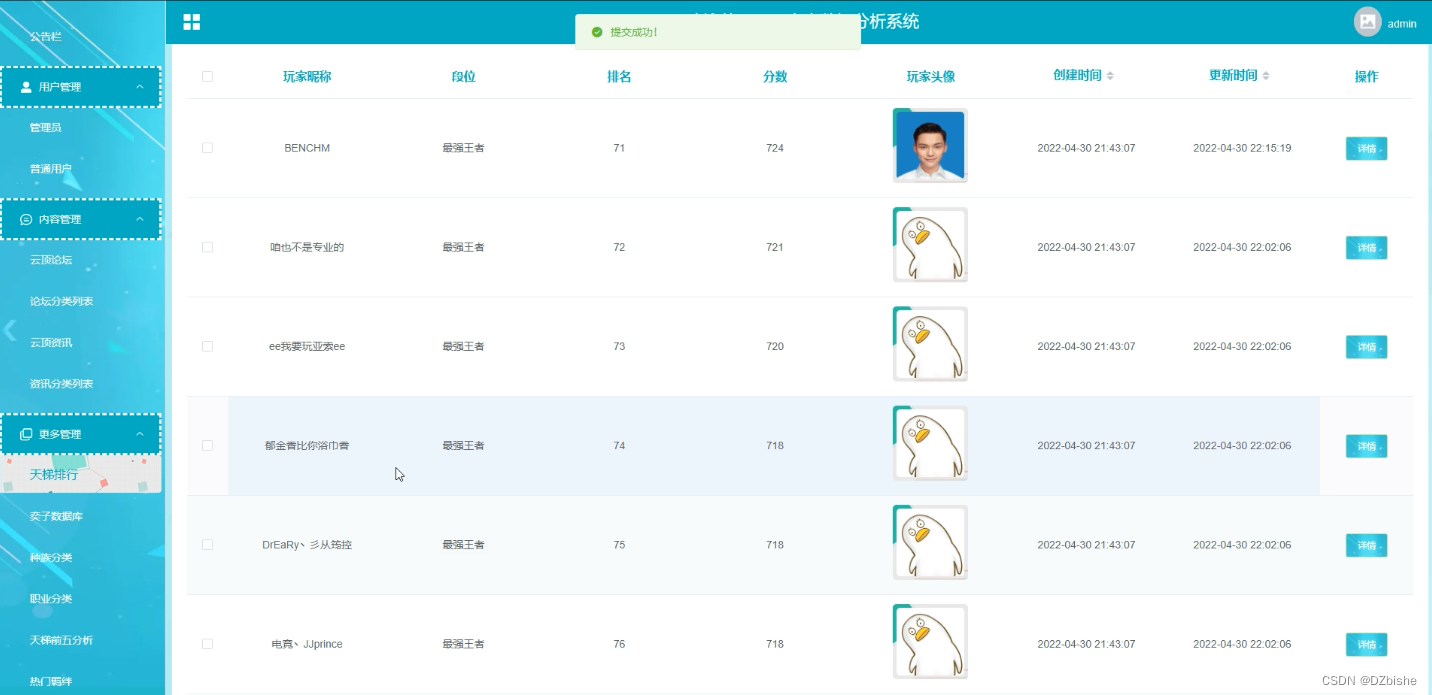Click the 更多管理 copy icon
This screenshot has width=1432, height=695.
26,434
